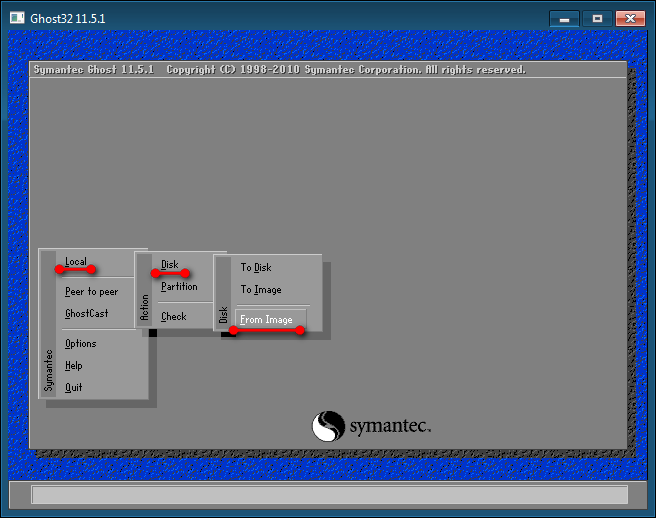Image resolution: width=656 pixels, height=518 pixels.
Task: Click the bottom status bar field
Action: 329,495
